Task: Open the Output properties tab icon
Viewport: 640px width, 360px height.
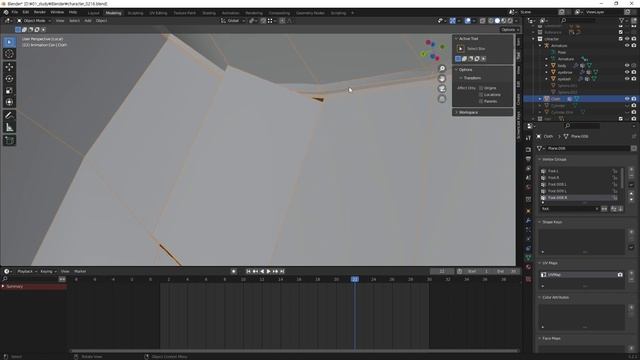Action: pos(528,159)
